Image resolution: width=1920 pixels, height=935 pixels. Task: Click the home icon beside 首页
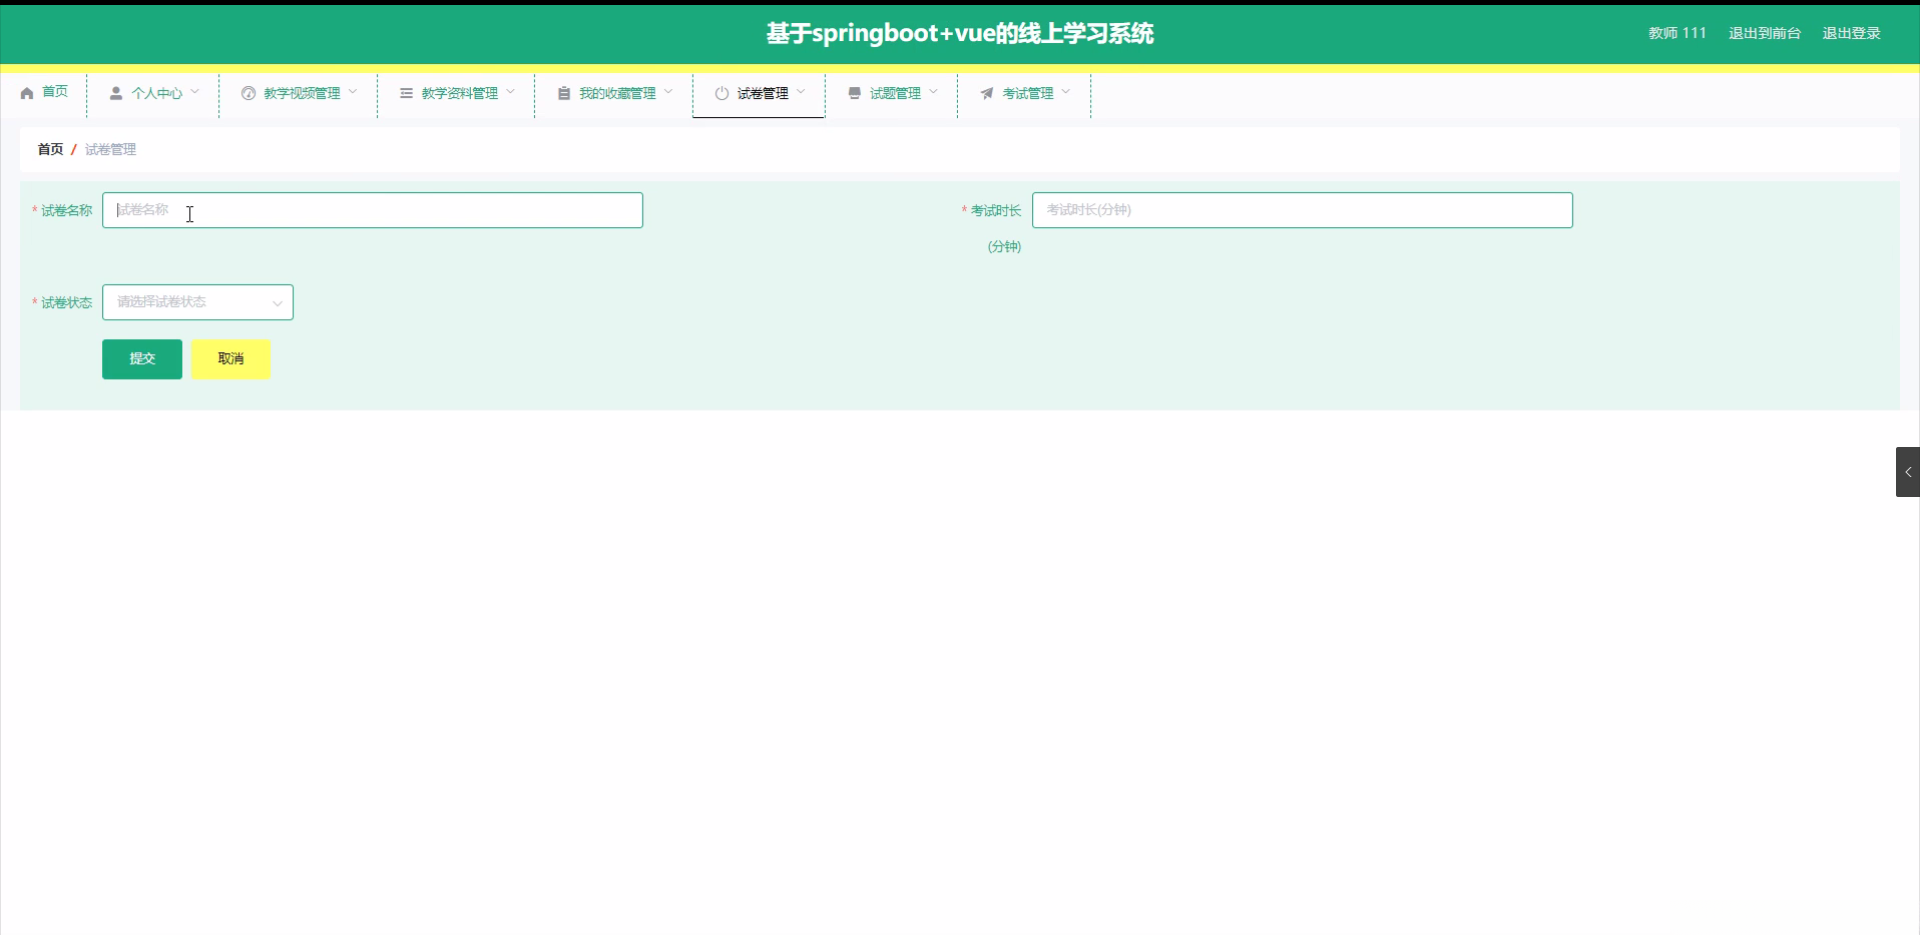27,93
